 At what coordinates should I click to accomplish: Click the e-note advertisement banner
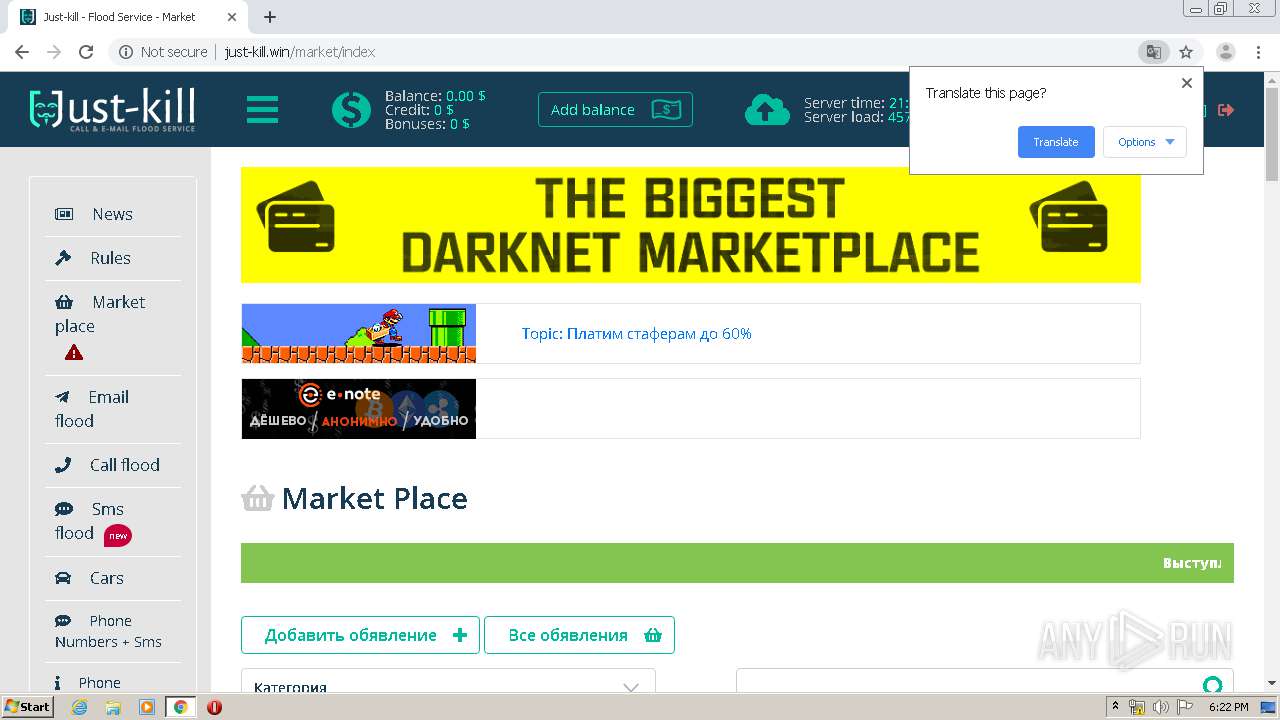pos(358,409)
